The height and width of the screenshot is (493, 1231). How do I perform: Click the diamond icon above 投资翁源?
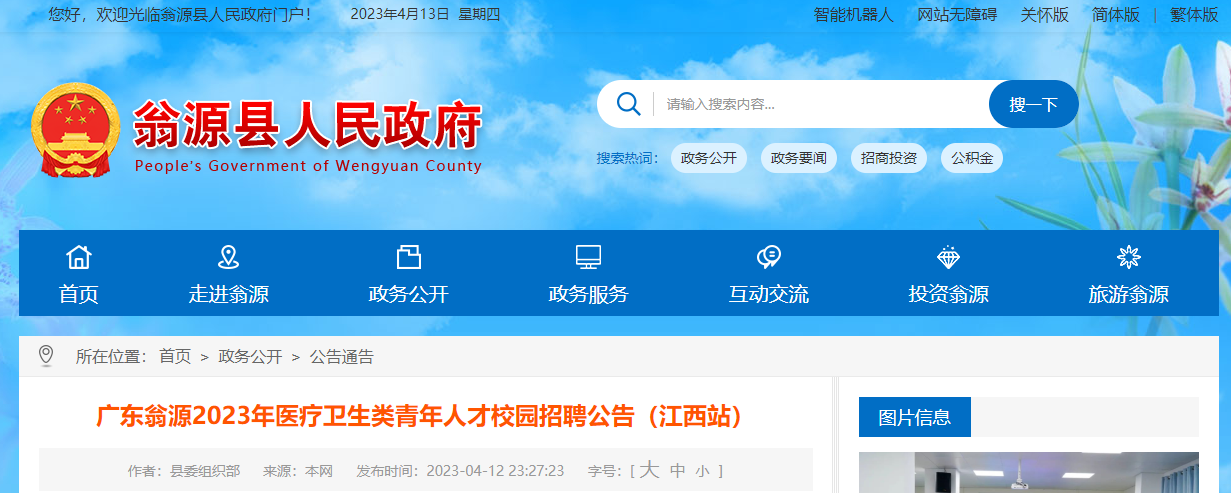[x=948, y=257]
